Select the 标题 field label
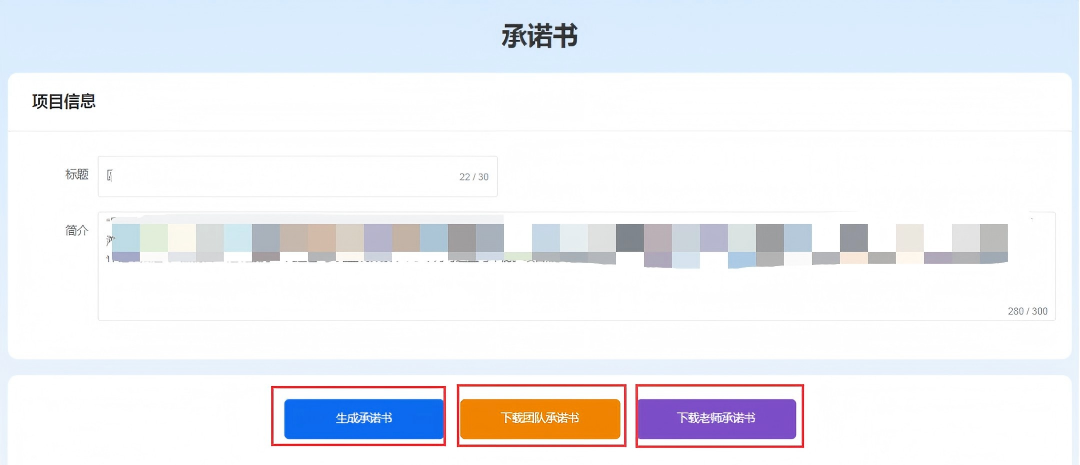The image size is (1080, 465). pyautogui.click(x=76, y=175)
